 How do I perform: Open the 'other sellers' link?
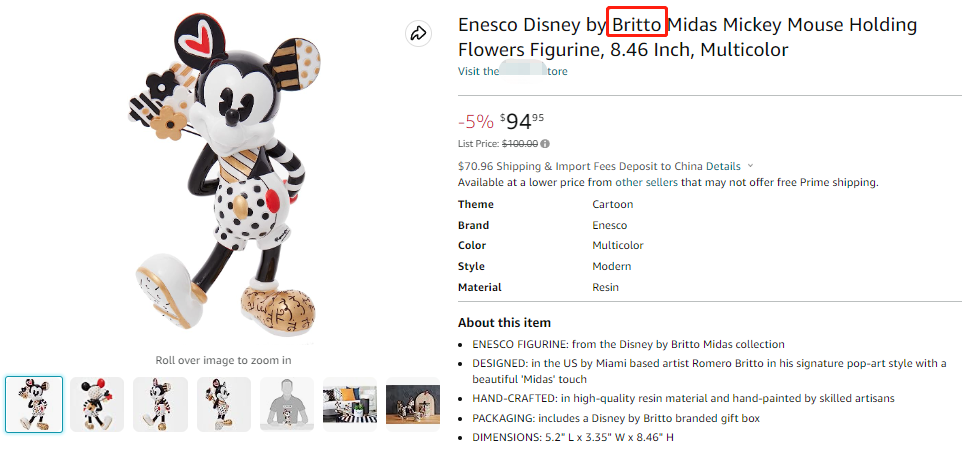(646, 182)
